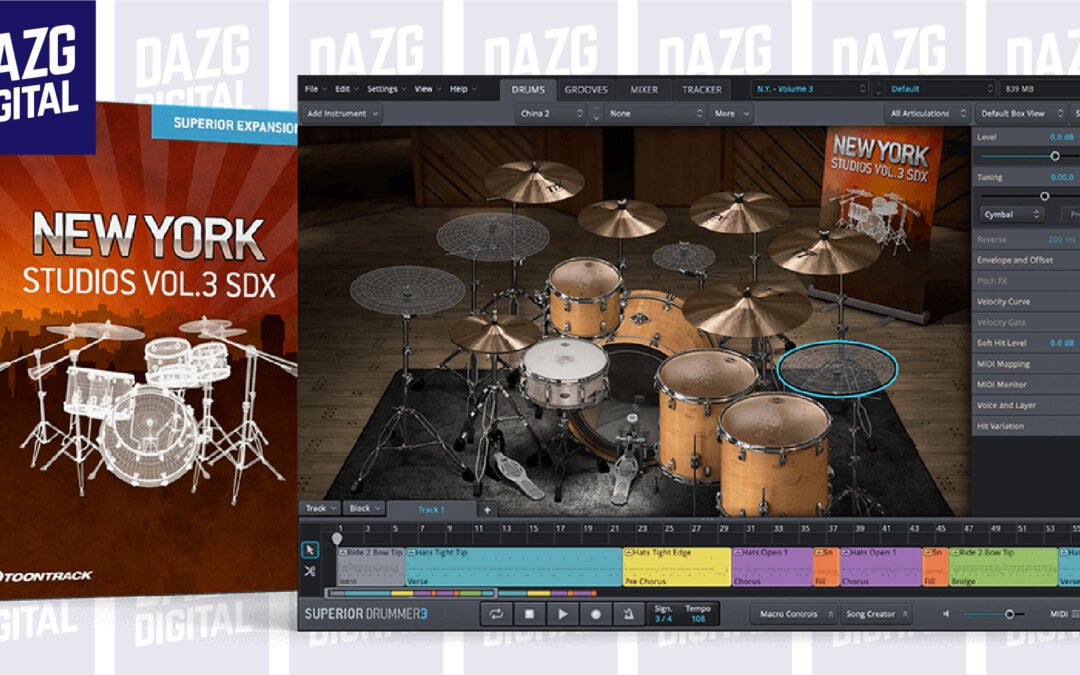The image size is (1080, 675).
Task: Open the Cymbal tuning type dropdown
Action: click(1011, 215)
